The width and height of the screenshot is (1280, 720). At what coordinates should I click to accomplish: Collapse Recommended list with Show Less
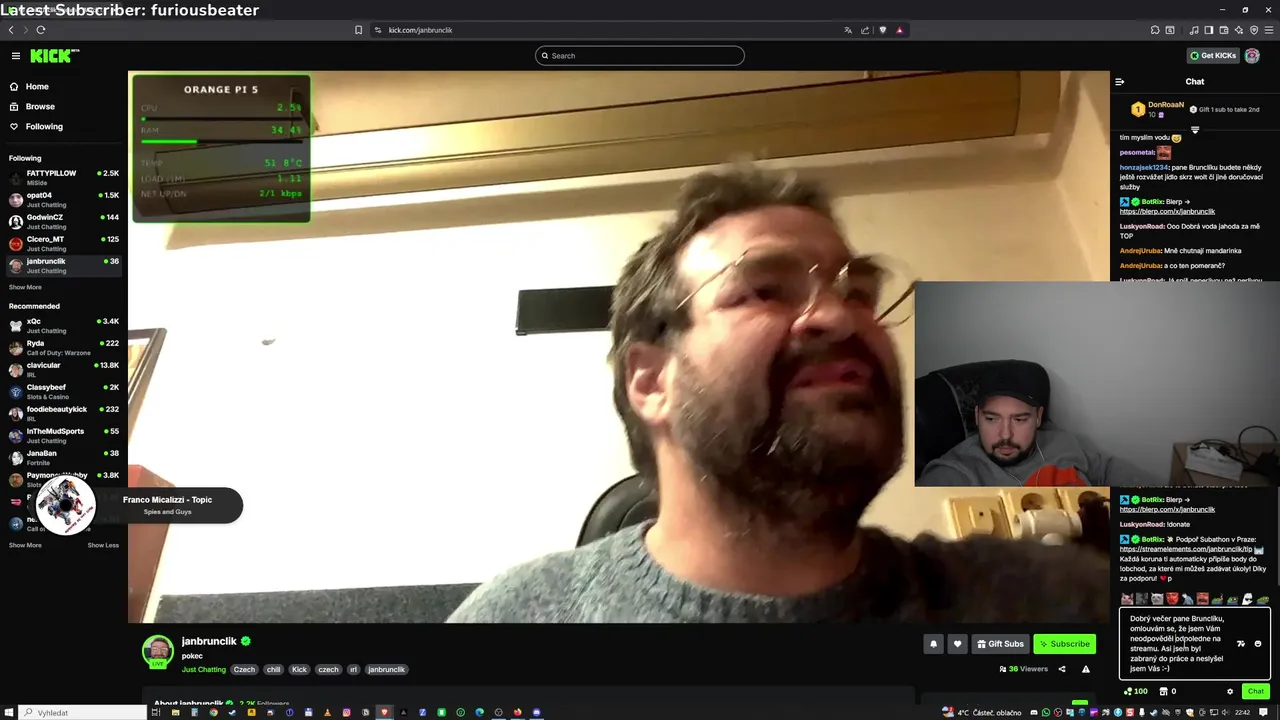point(103,545)
